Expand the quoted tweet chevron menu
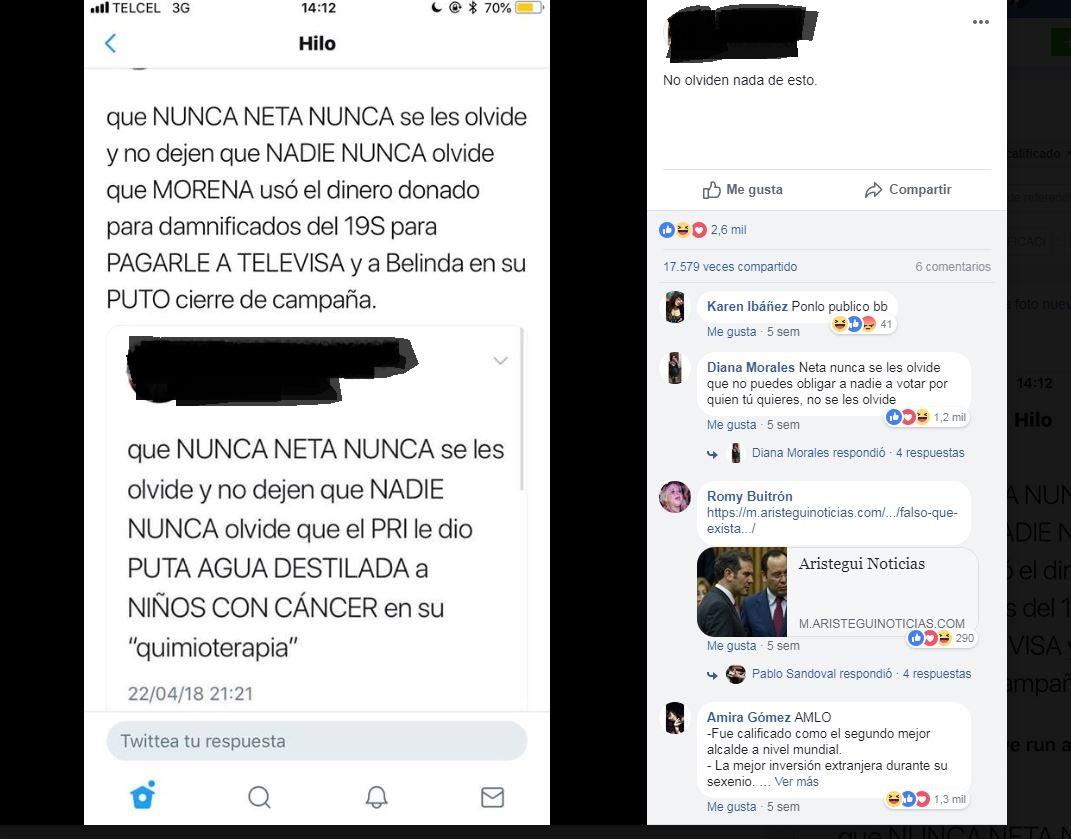The height and width of the screenshot is (839, 1071). 501,361
